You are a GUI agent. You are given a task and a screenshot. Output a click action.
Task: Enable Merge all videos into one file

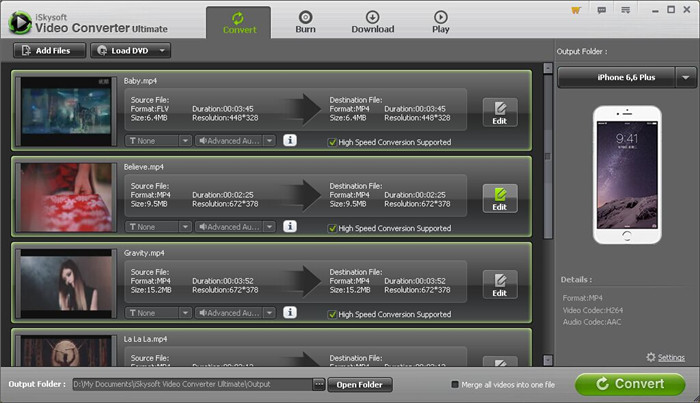455,384
